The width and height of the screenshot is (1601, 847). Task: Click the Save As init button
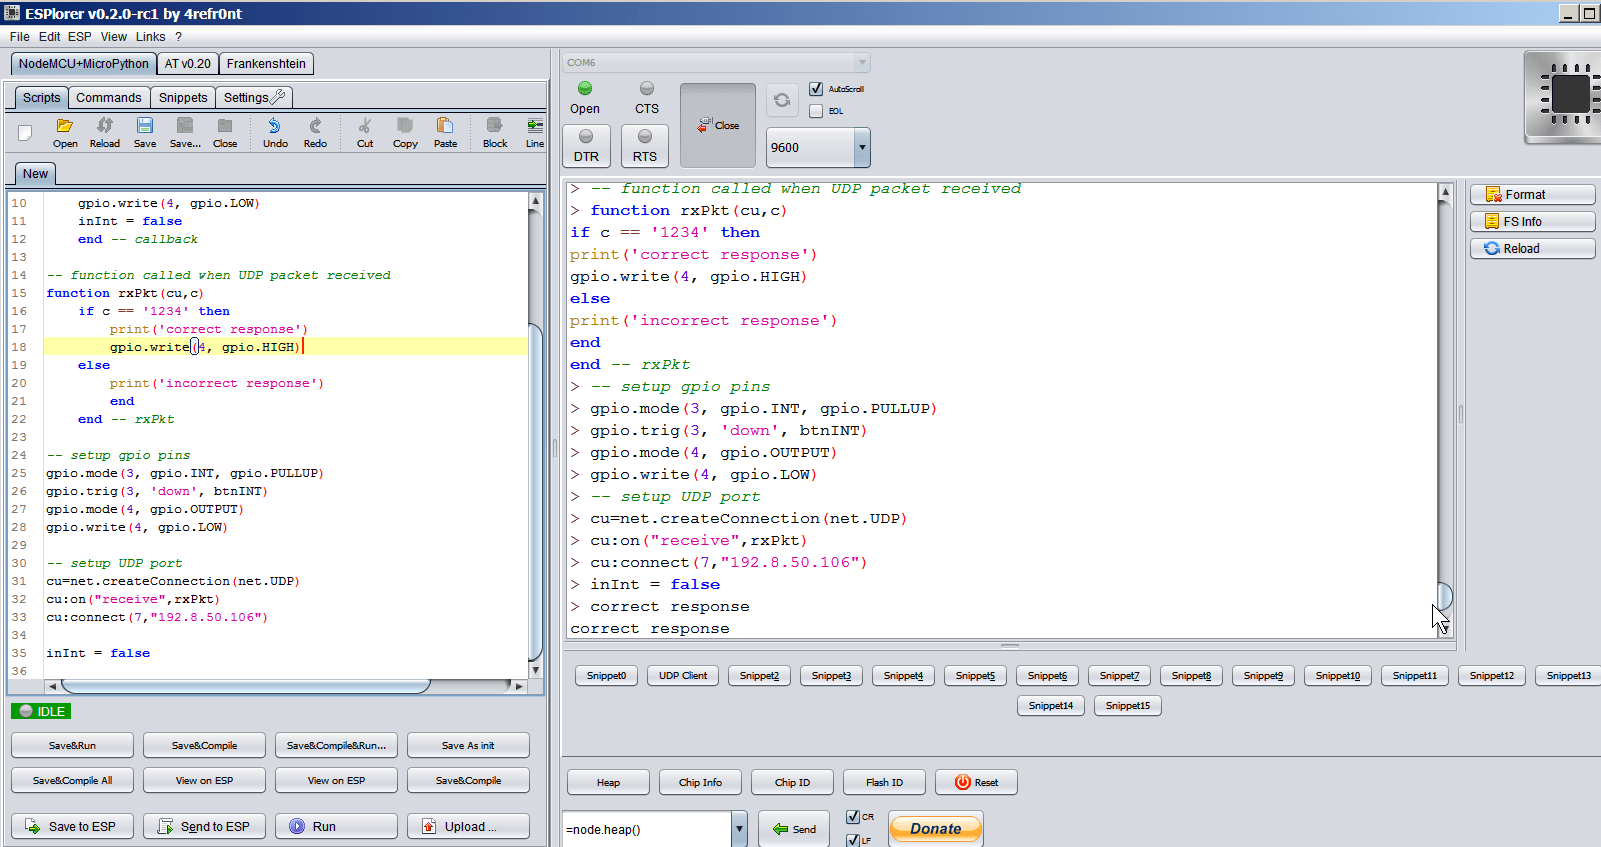tap(468, 745)
